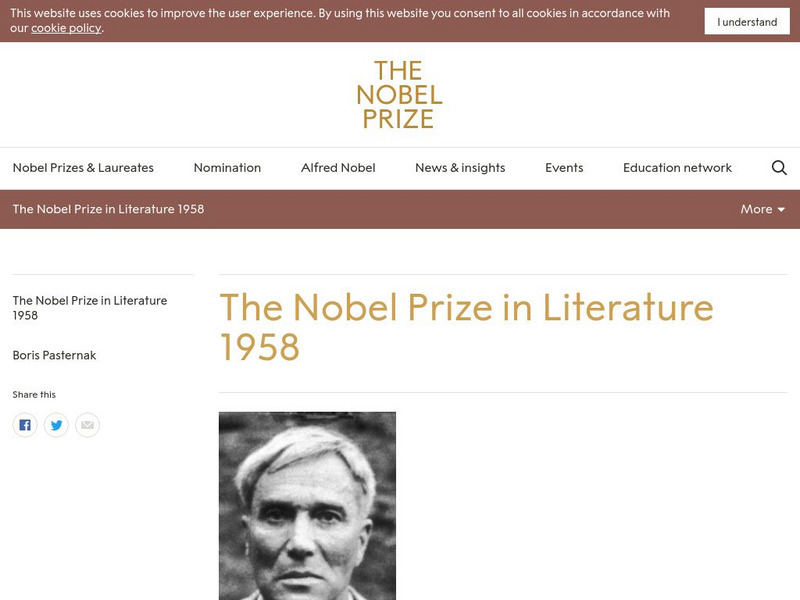Go to the Events section

pos(564,168)
